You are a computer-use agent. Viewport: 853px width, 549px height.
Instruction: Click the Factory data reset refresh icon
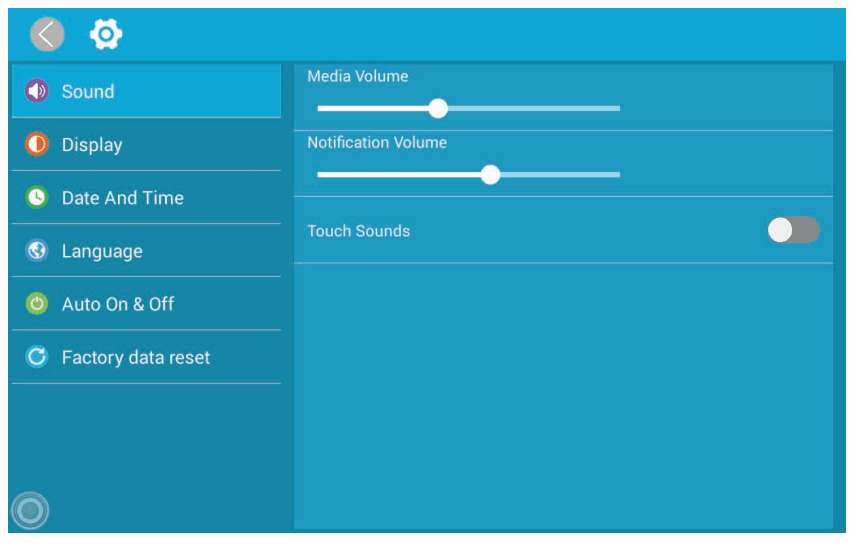[37, 357]
